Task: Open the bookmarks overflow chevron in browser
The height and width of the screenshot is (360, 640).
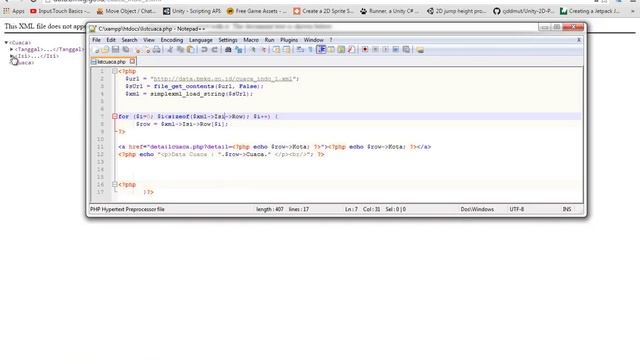Action: click(x=633, y=11)
